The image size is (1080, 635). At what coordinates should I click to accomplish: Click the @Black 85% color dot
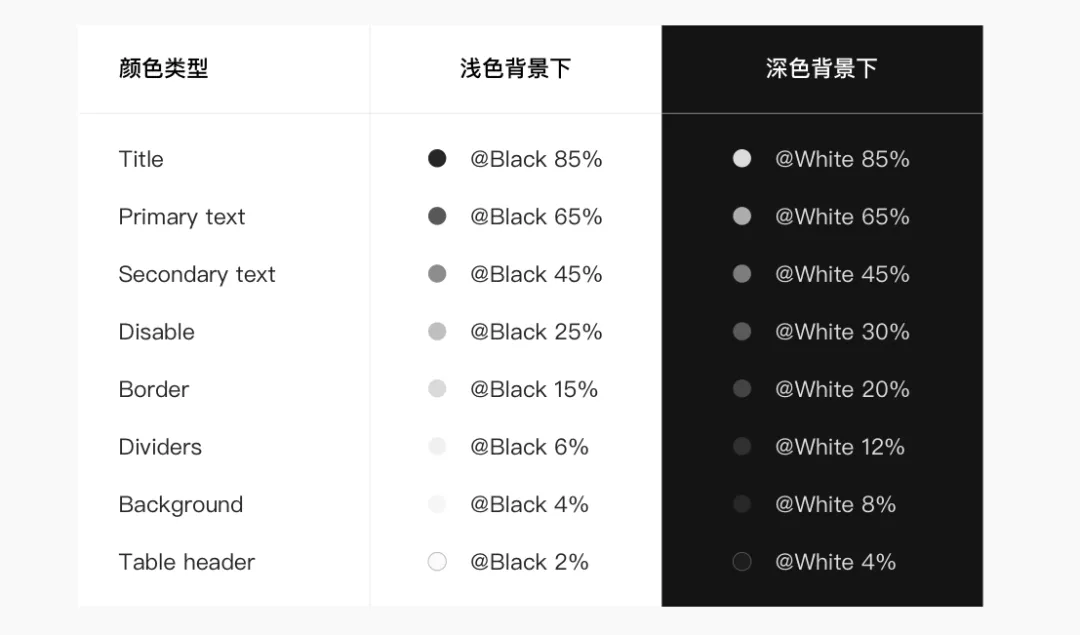coord(437,158)
